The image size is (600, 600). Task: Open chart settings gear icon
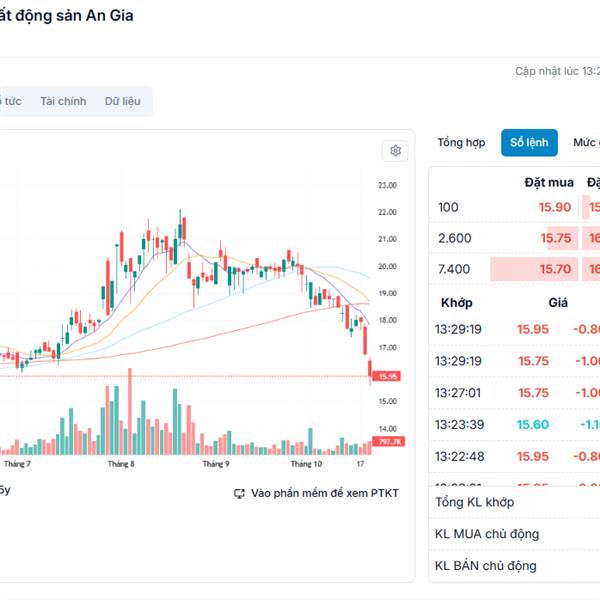click(x=395, y=151)
